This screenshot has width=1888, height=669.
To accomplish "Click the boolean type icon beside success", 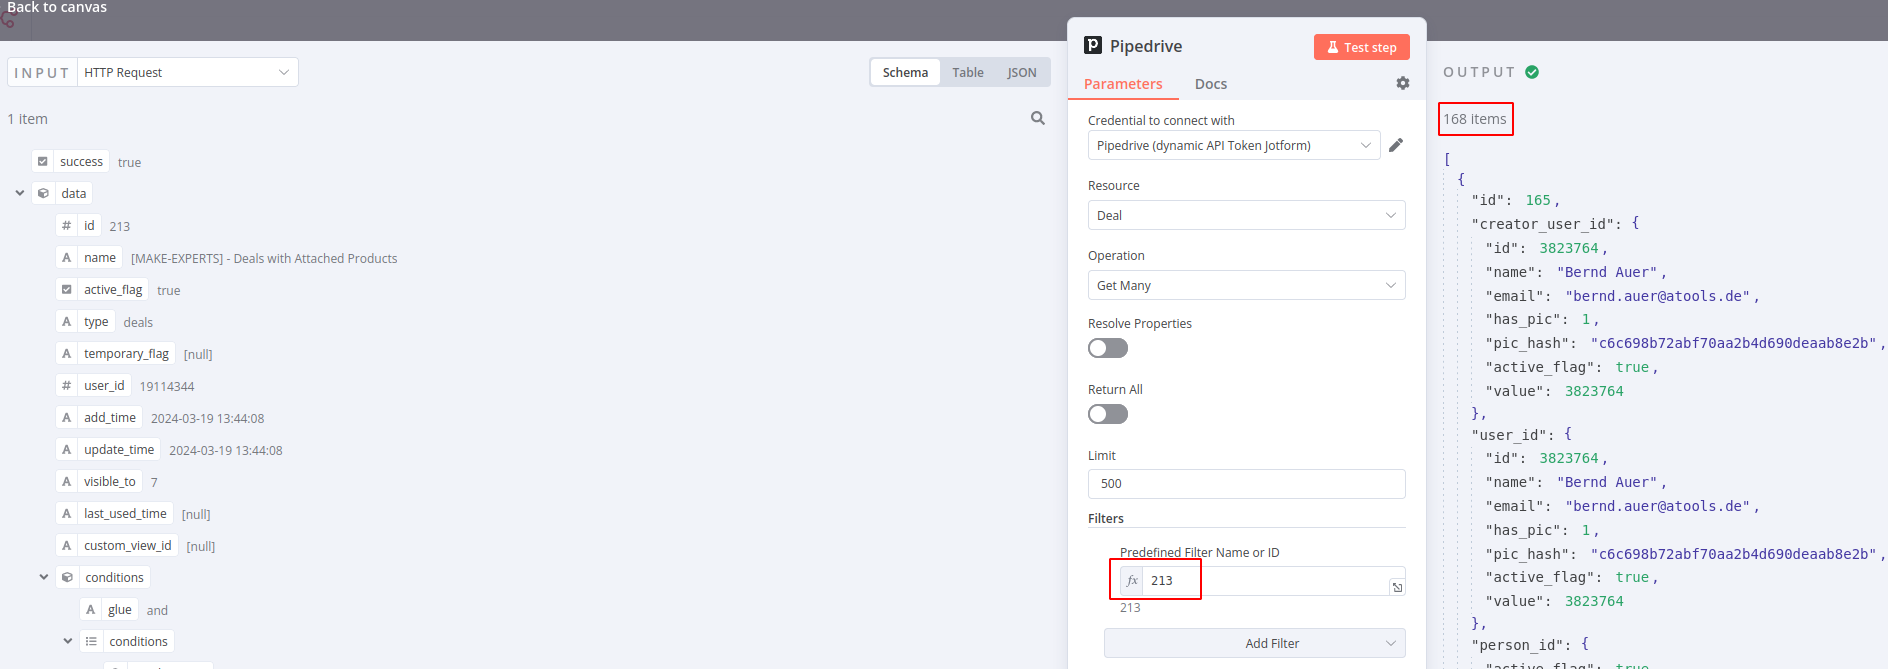I will coord(43,161).
